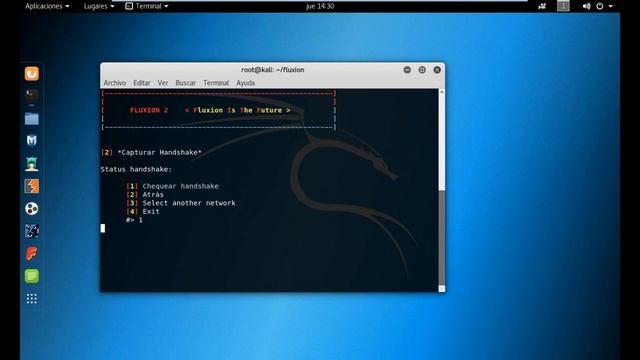Click the "Atrás" option text
Image resolution: width=640 pixels, height=360 pixels.
pyautogui.click(x=153, y=195)
